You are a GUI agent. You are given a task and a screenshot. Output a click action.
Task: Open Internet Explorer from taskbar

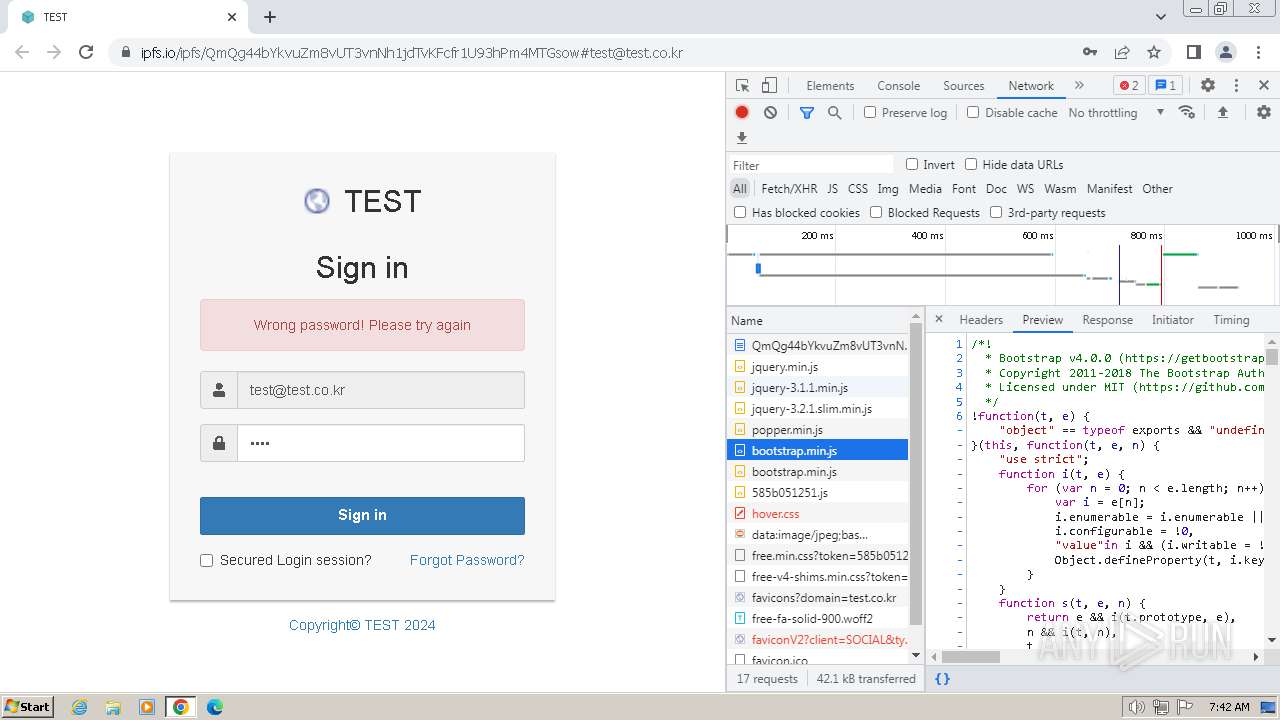click(79, 707)
